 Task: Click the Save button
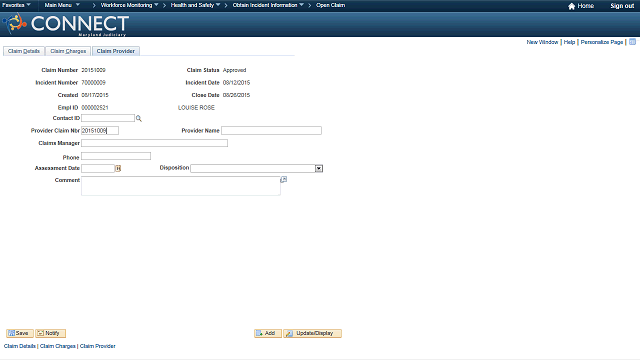coord(20,333)
